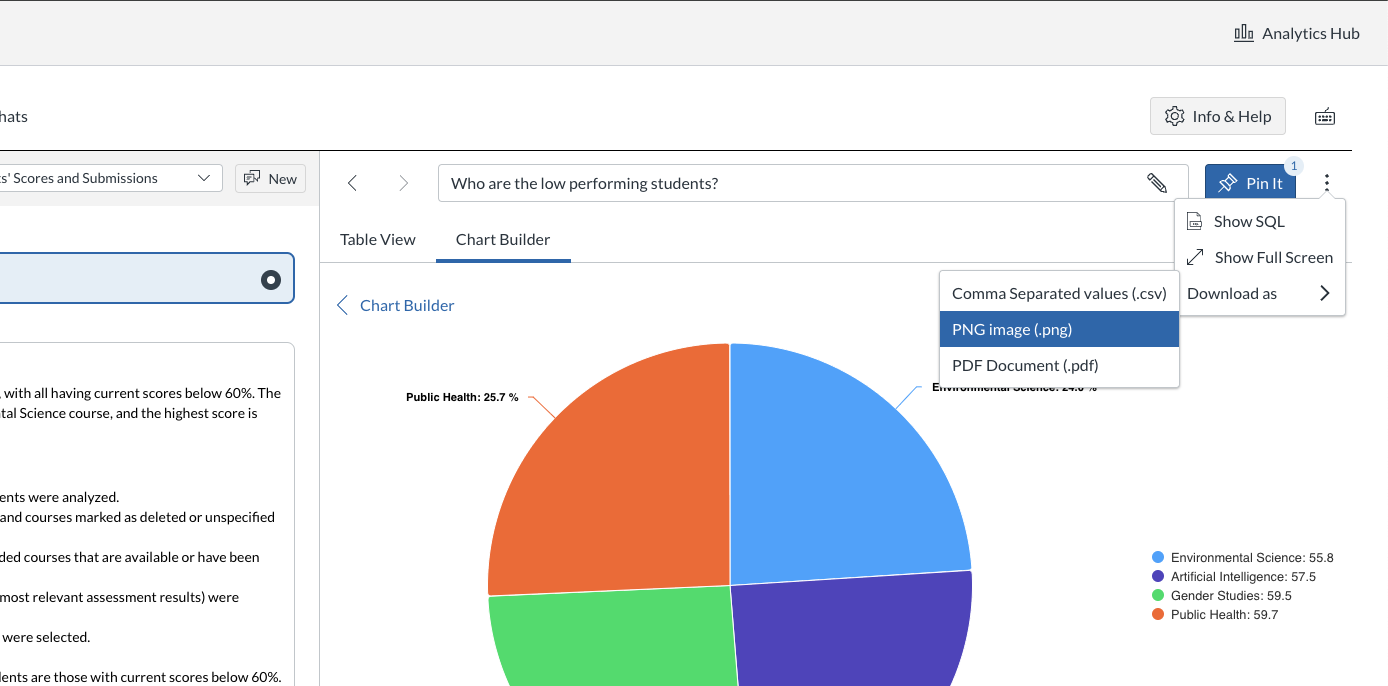Open Info & Help button

(x=1218, y=116)
